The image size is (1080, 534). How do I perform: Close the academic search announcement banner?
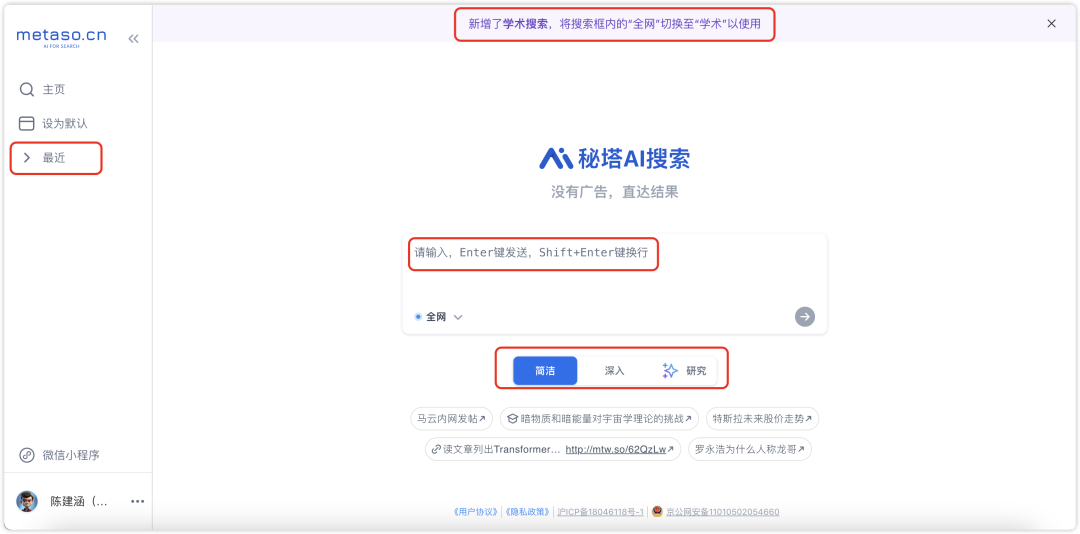coord(1051,23)
